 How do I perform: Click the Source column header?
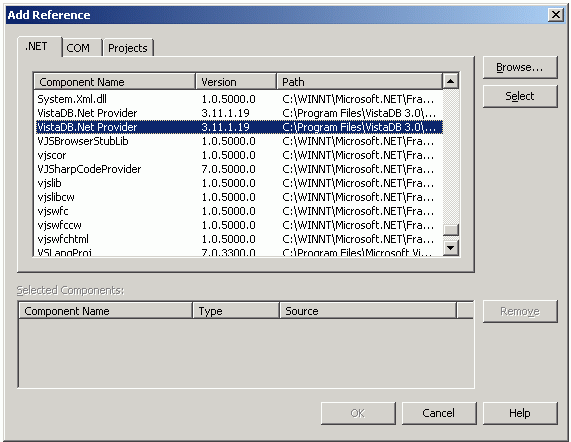tap(368, 311)
